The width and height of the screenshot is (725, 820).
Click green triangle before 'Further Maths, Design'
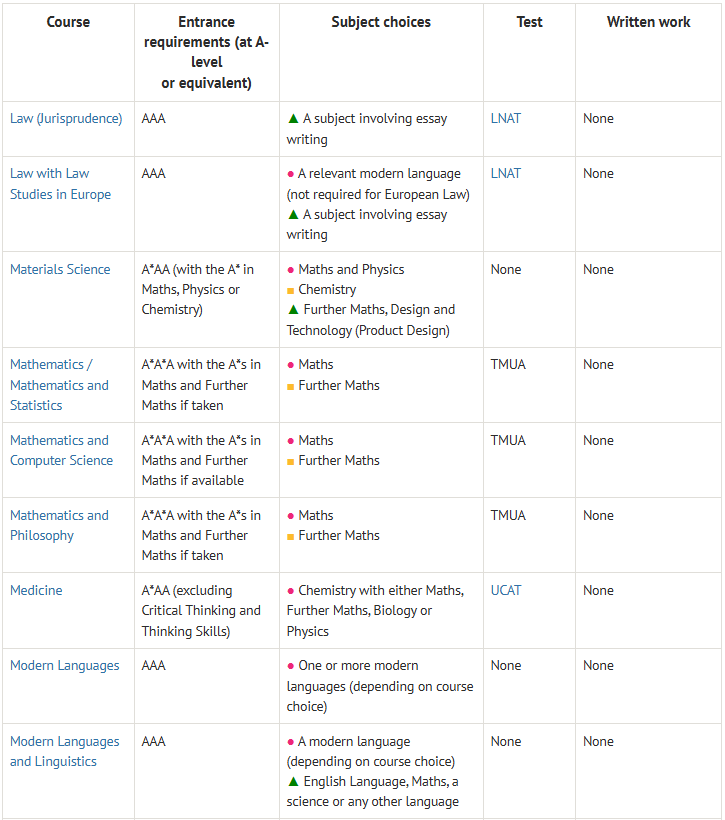(293, 310)
